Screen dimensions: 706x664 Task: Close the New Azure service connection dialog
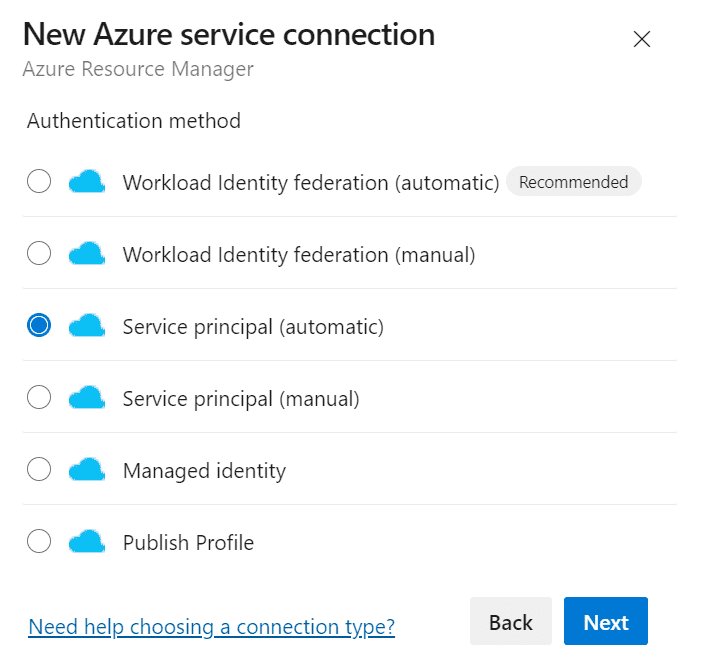[x=642, y=39]
